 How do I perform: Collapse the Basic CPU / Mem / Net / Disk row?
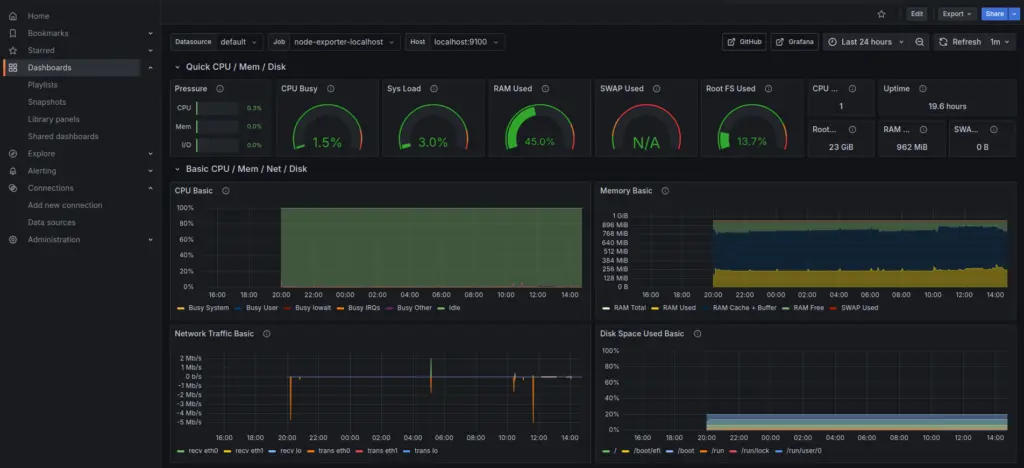click(x=177, y=168)
